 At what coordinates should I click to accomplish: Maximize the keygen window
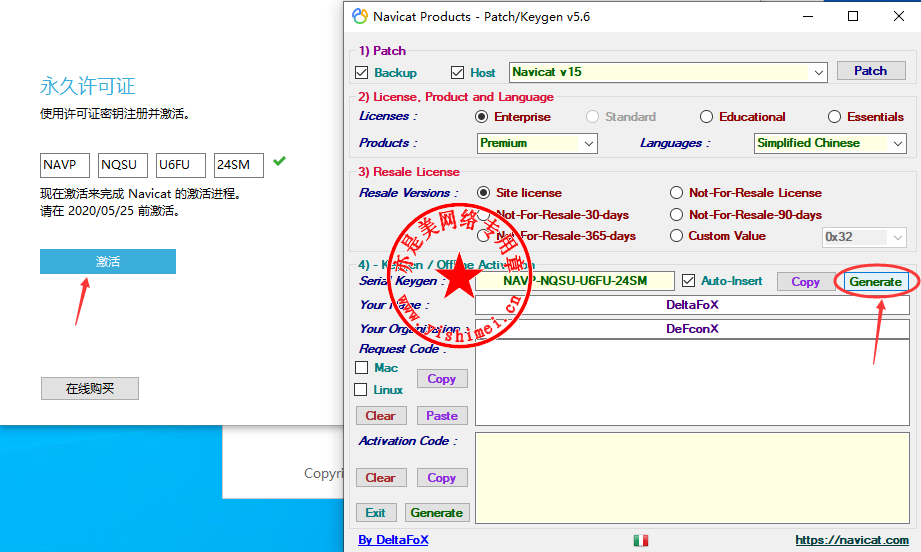point(853,16)
